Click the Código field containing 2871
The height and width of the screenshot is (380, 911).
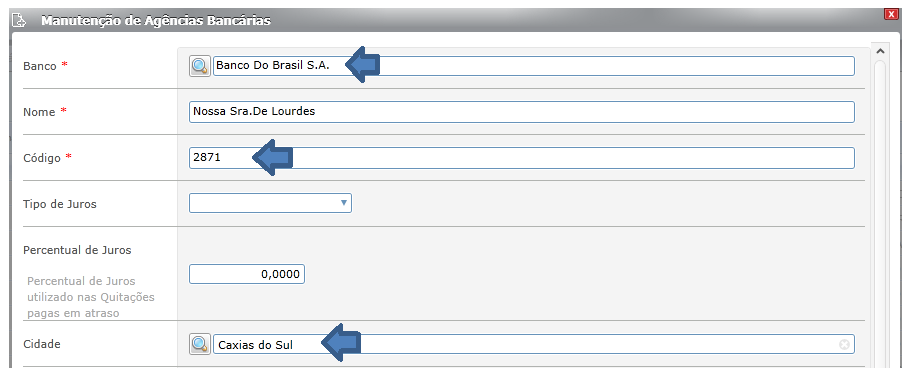pos(522,158)
